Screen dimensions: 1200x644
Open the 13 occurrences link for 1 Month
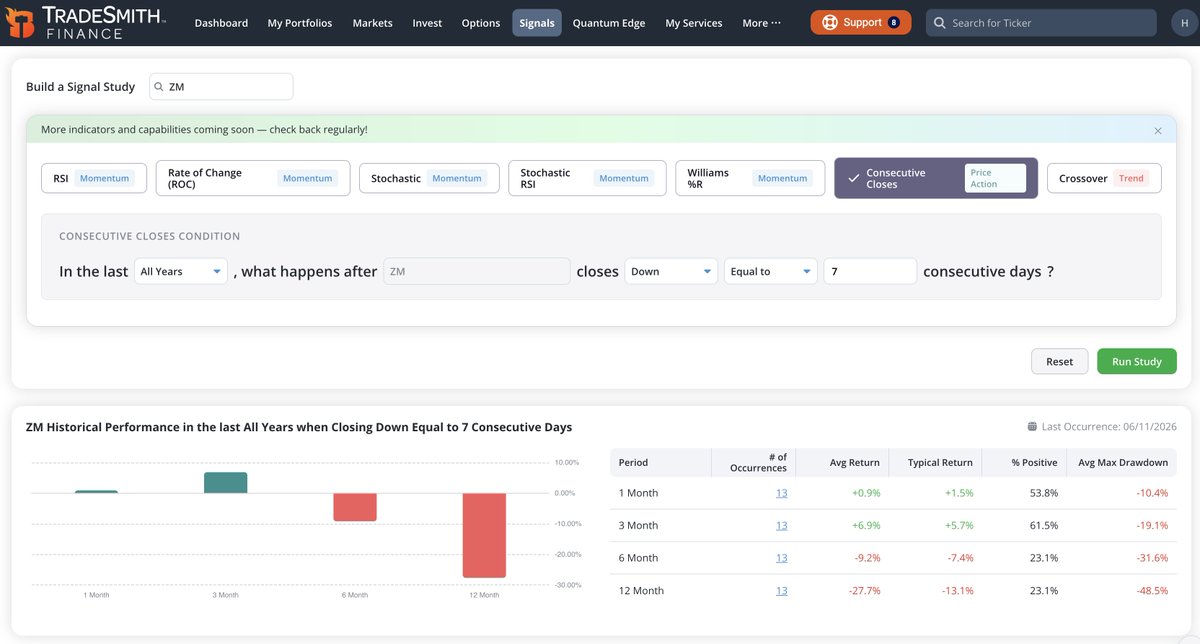[781, 493]
